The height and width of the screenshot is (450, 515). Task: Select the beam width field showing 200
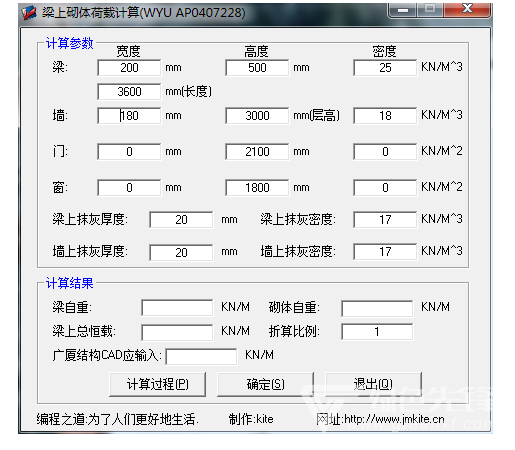[x=129, y=68]
